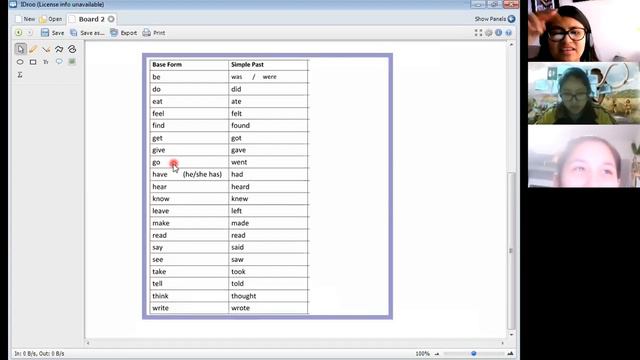This screenshot has height=360, width=640.
Task: Open help via the question mark icon
Action: pos(509,33)
